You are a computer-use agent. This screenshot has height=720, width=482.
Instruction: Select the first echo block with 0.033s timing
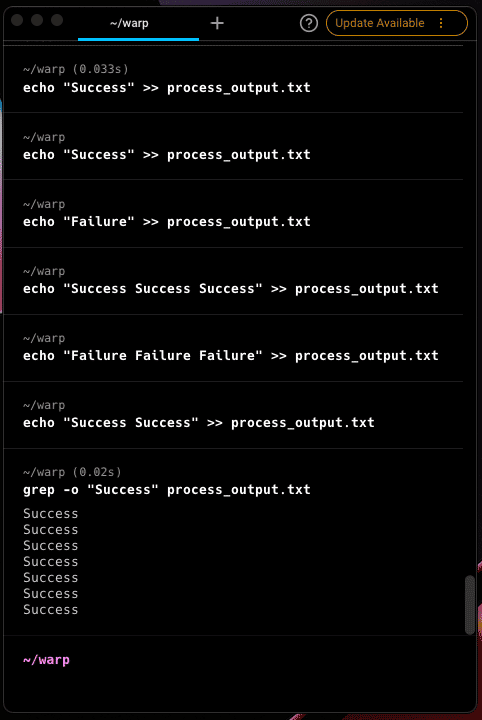point(233,79)
